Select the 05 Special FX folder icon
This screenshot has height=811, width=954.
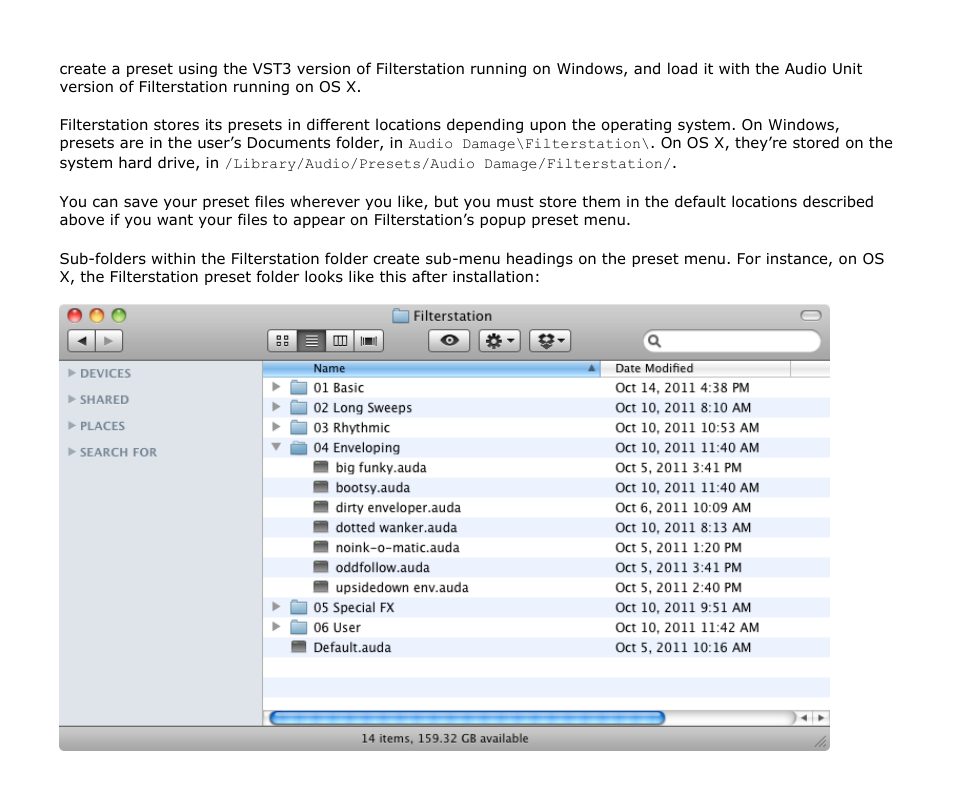tap(299, 607)
